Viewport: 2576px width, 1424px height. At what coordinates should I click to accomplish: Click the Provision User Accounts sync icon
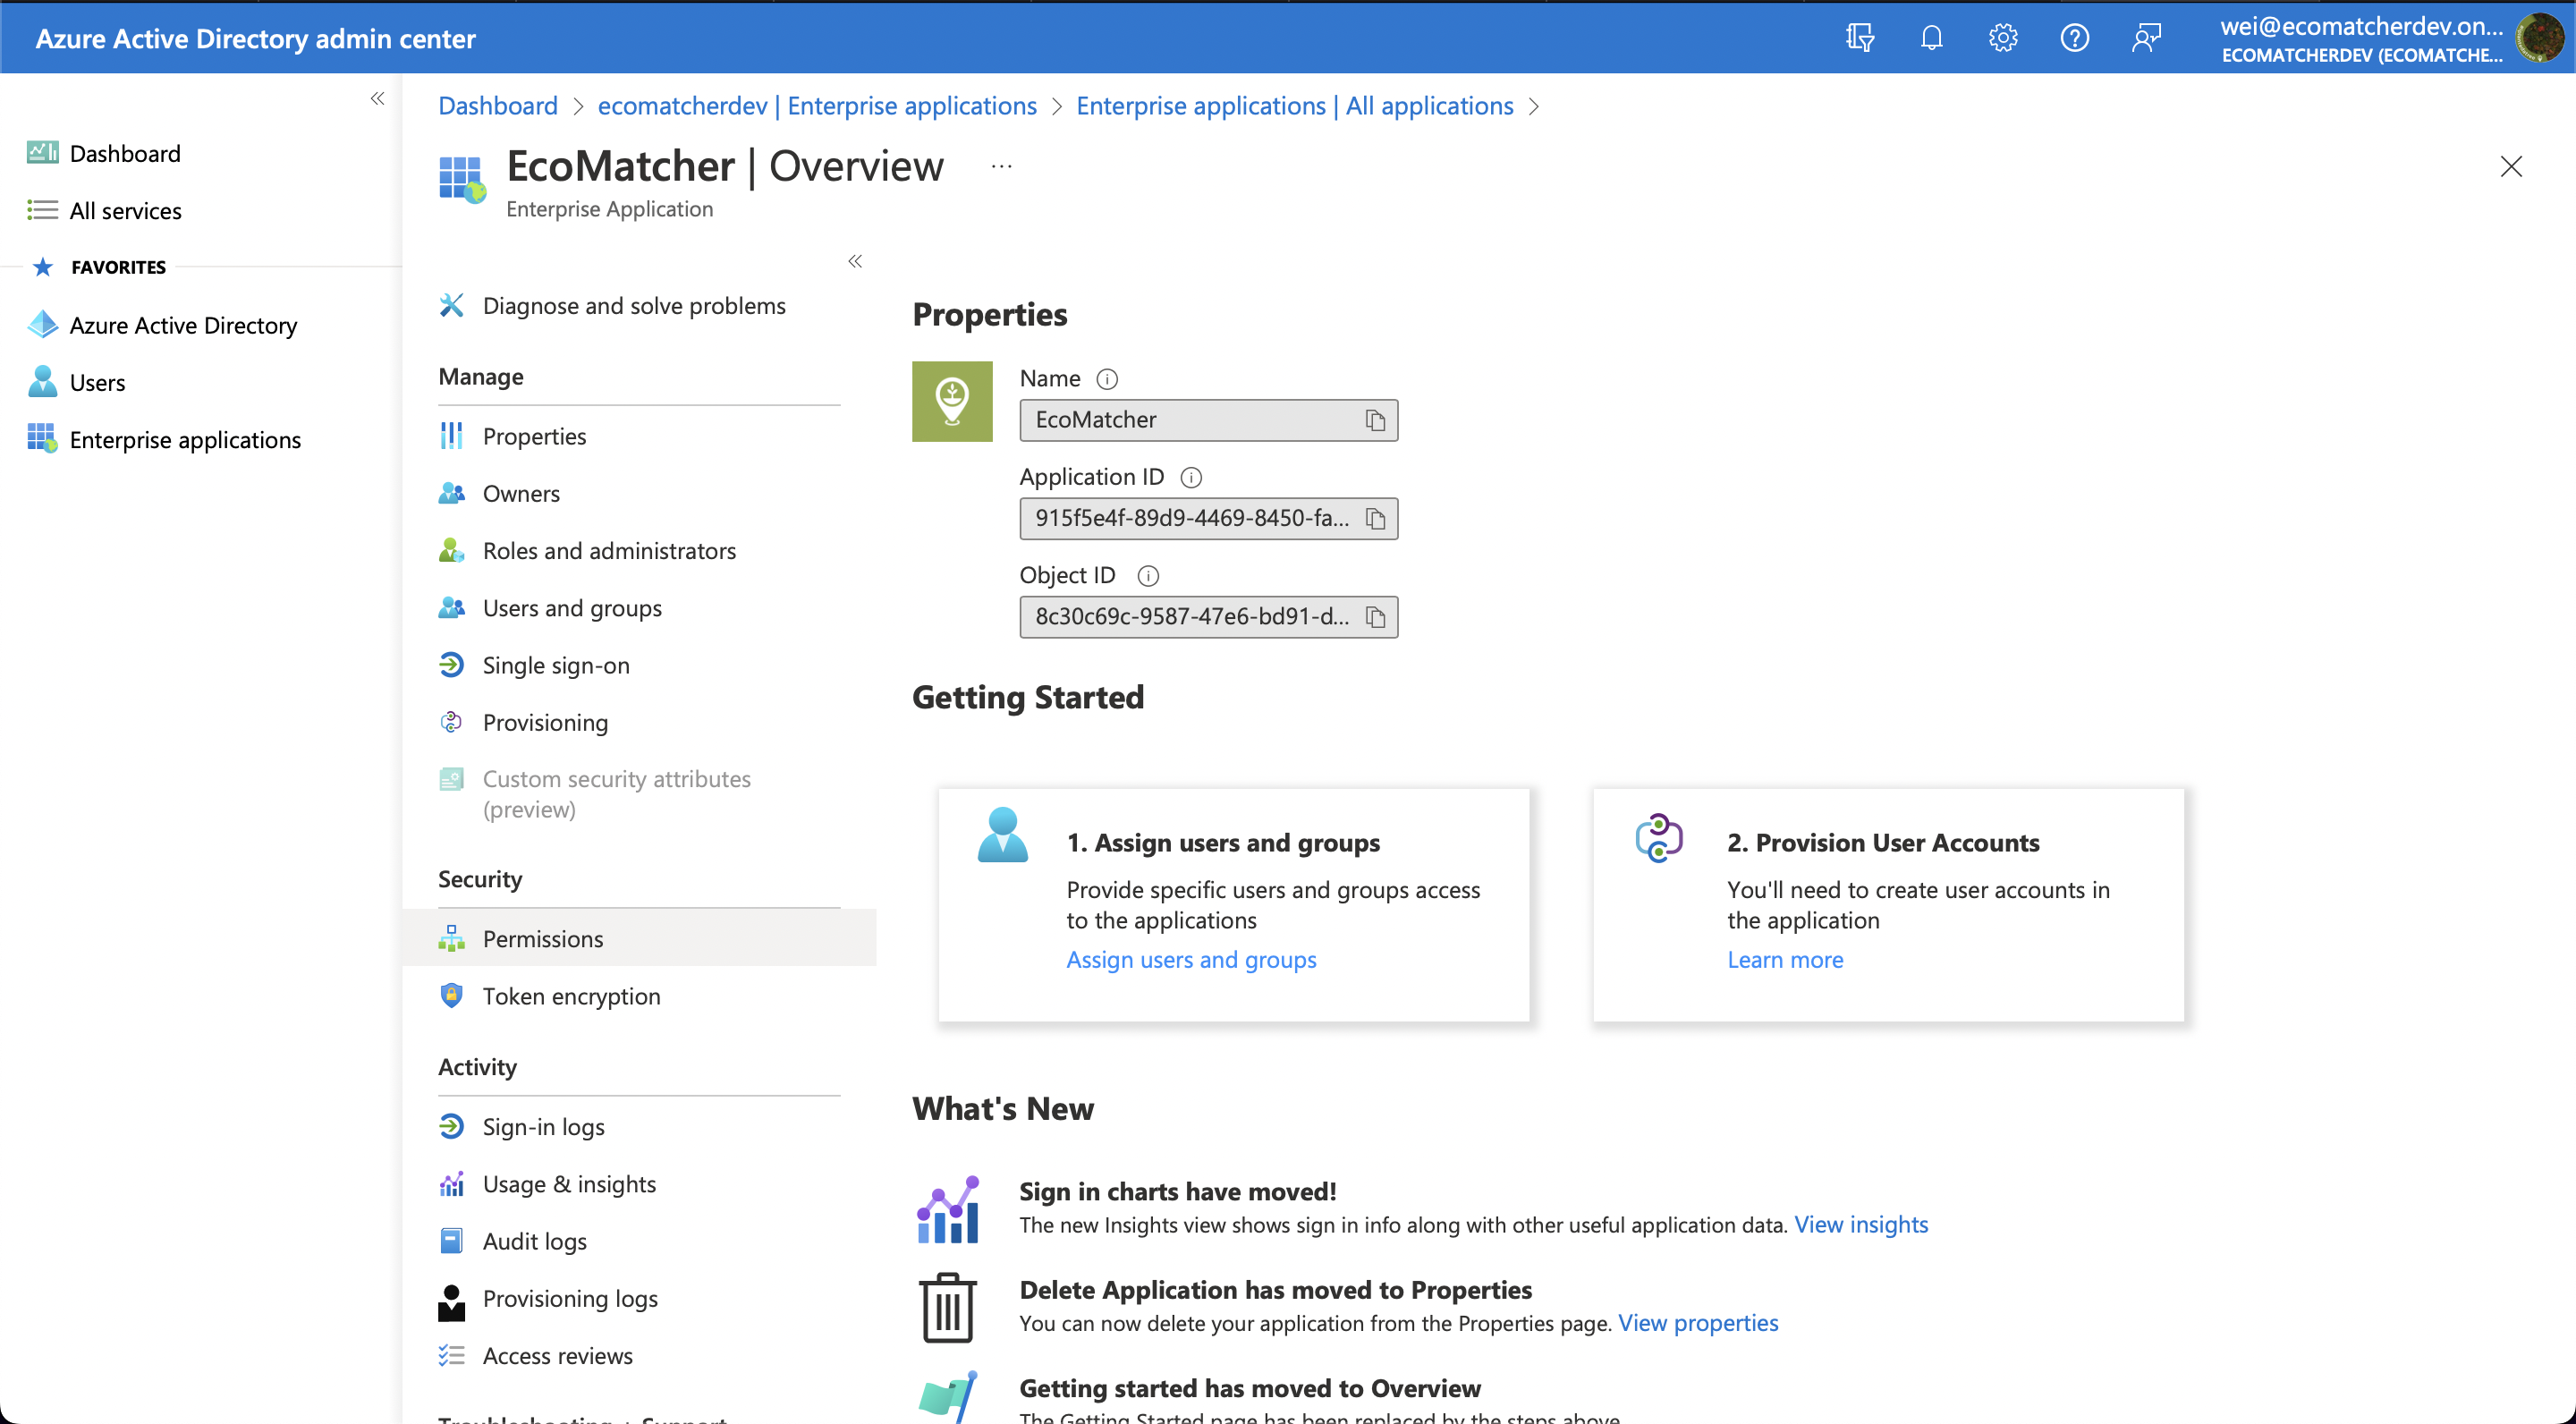tap(1658, 838)
